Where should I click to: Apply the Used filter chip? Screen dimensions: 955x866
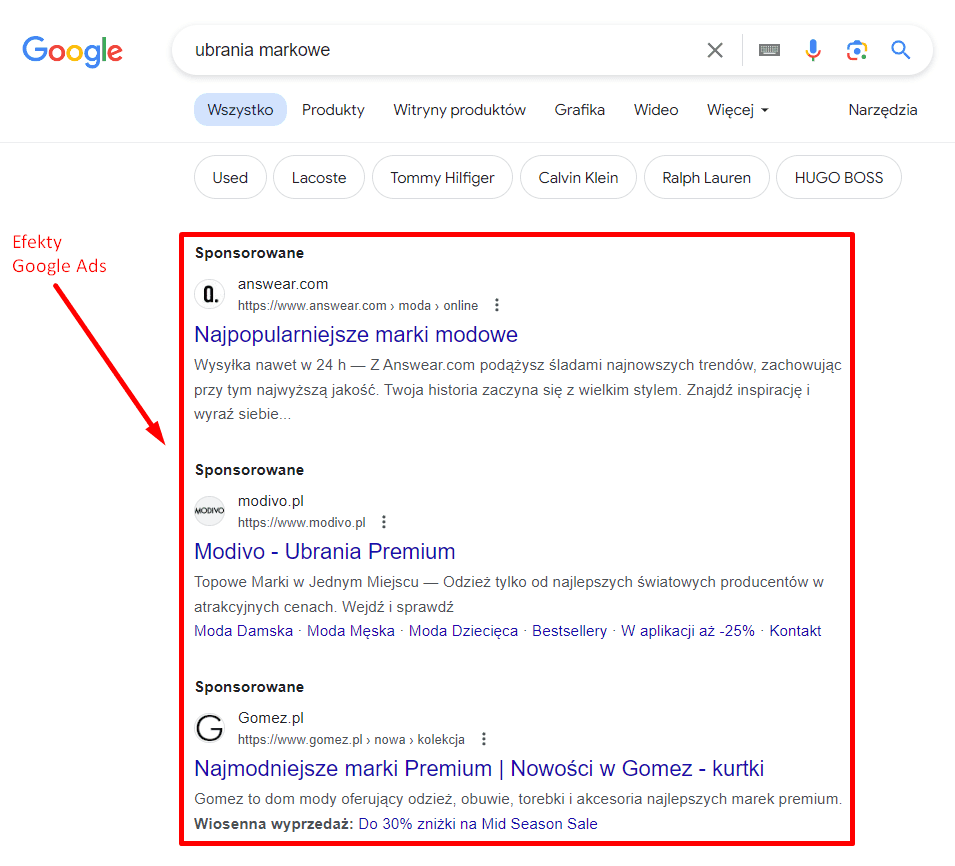[230, 177]
